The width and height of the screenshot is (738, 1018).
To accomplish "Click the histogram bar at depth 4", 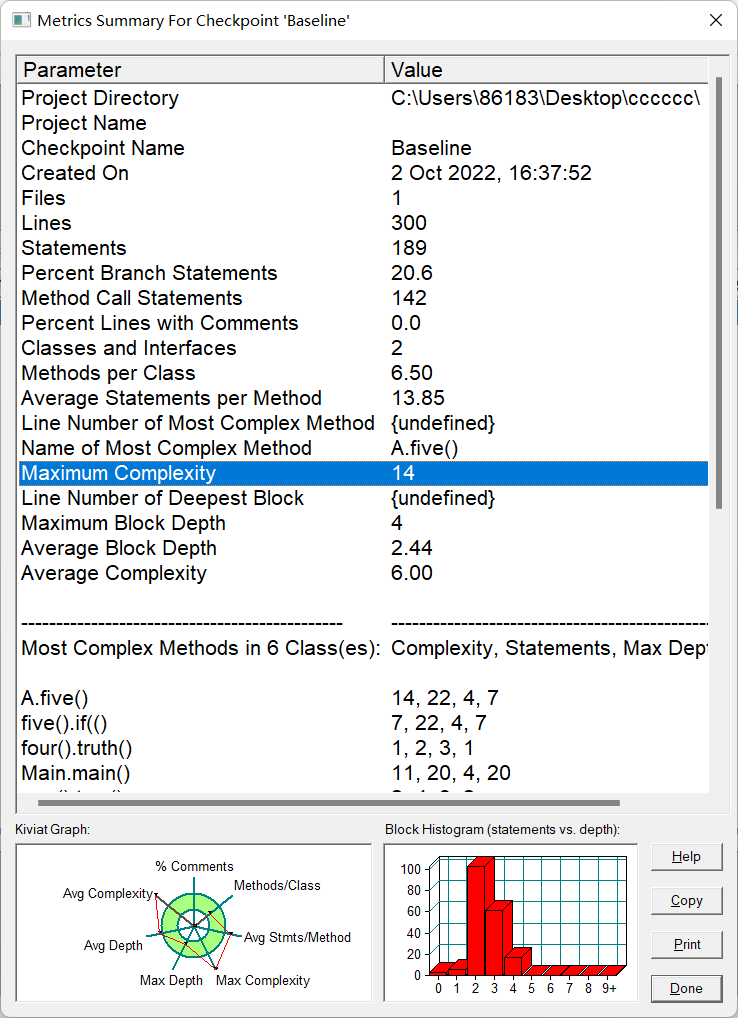I will pos(517,962).
